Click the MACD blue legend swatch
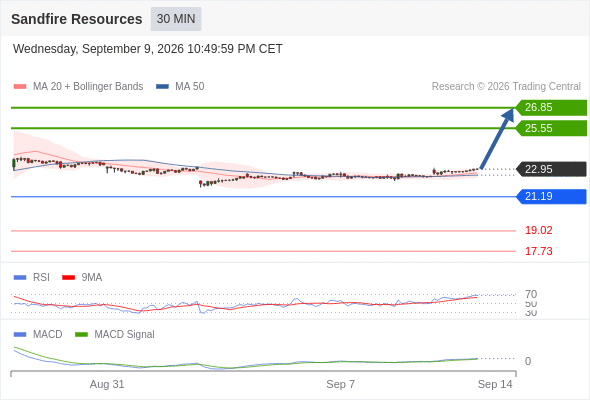590x400 pixels. click(x=20, y=335)
